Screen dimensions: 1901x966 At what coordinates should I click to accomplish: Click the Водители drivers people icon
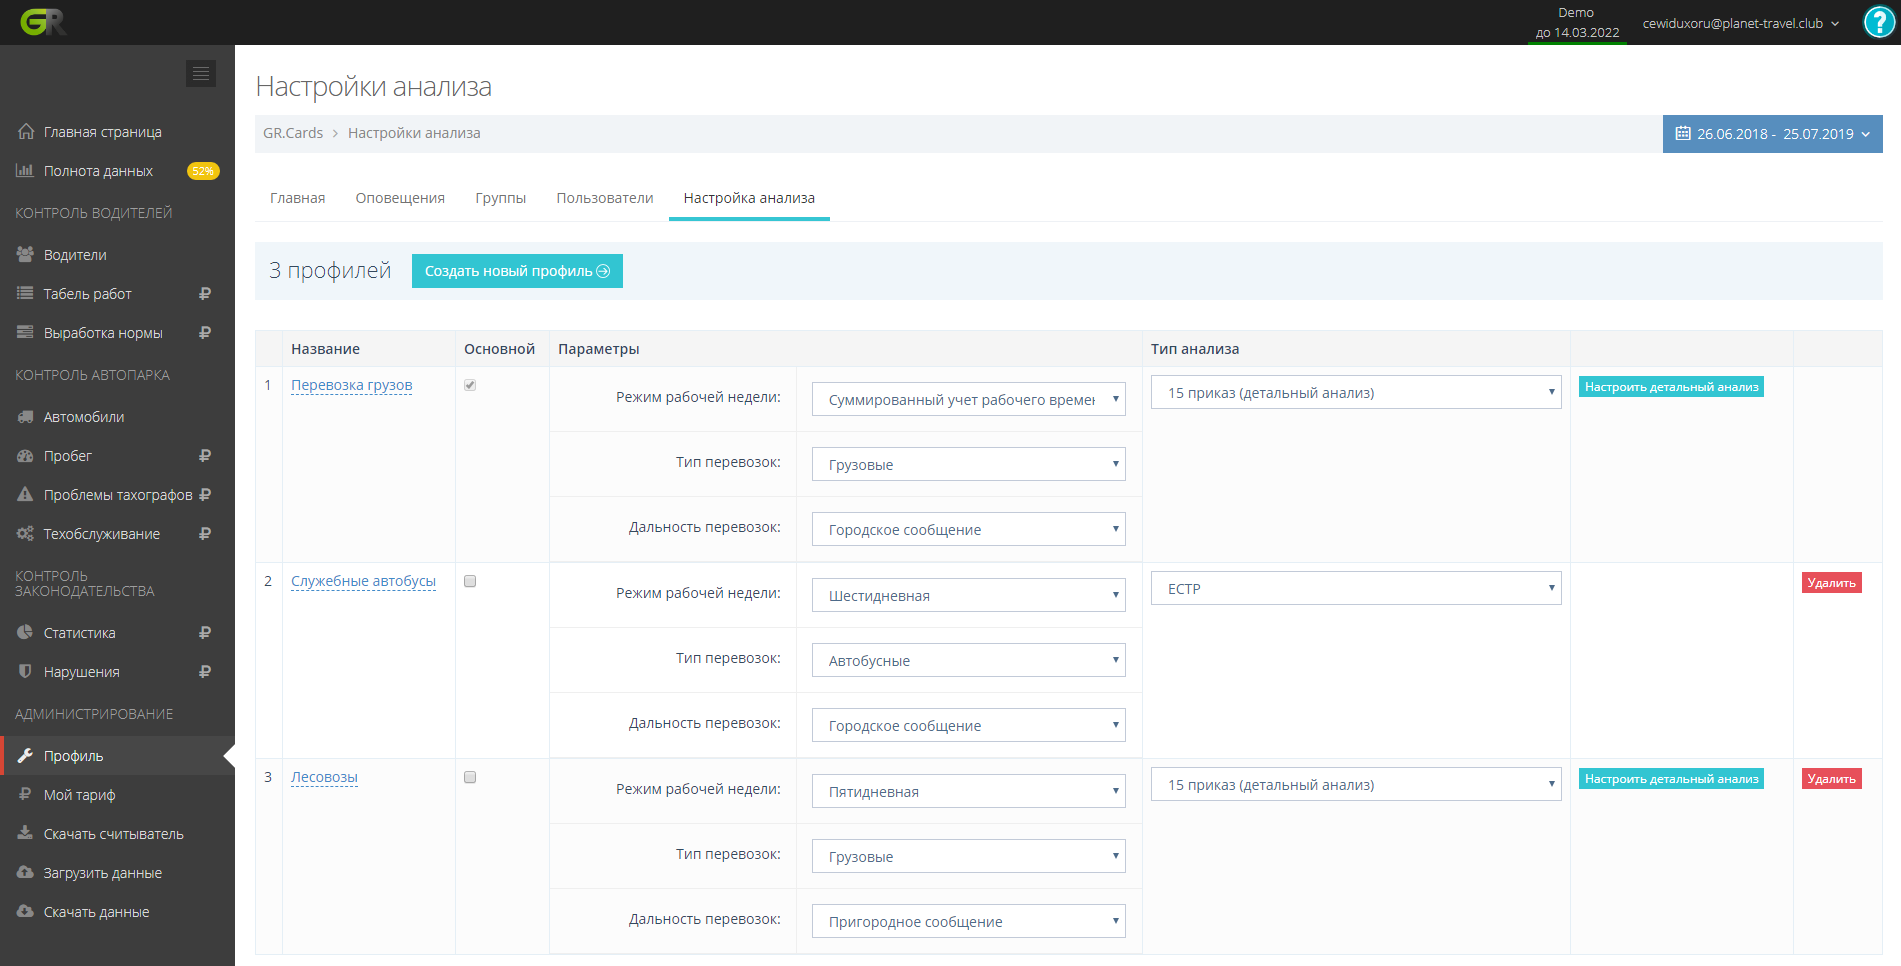tap(26, 255)
